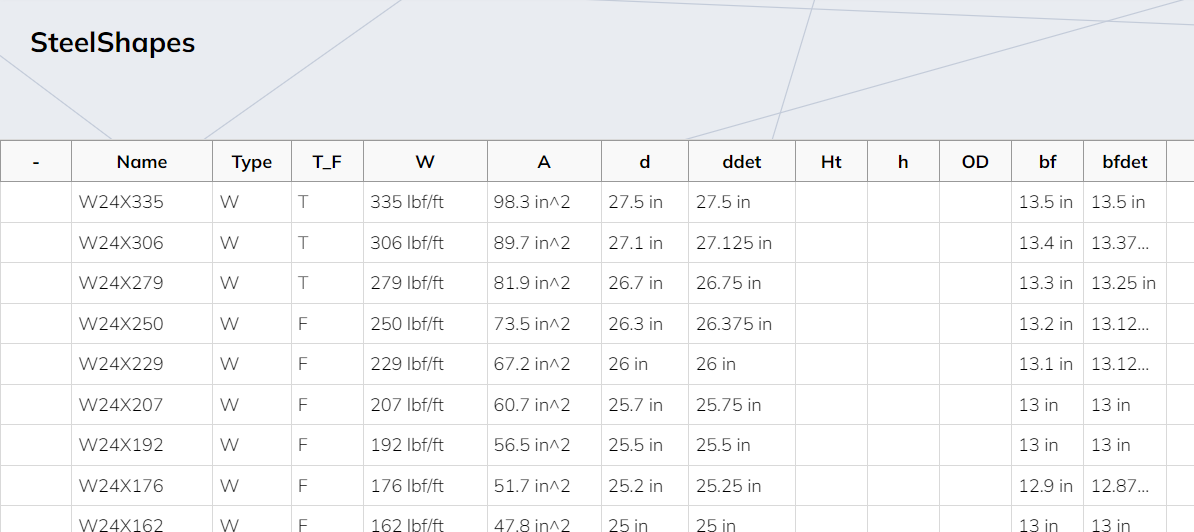
Task: Click the 26.375 in ddet cell
Action: pos(742,323)
